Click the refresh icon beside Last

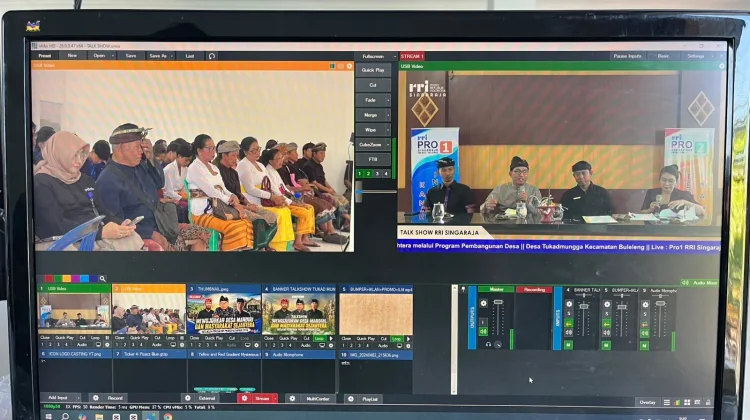pyautogui.click(x=212, y=56)
